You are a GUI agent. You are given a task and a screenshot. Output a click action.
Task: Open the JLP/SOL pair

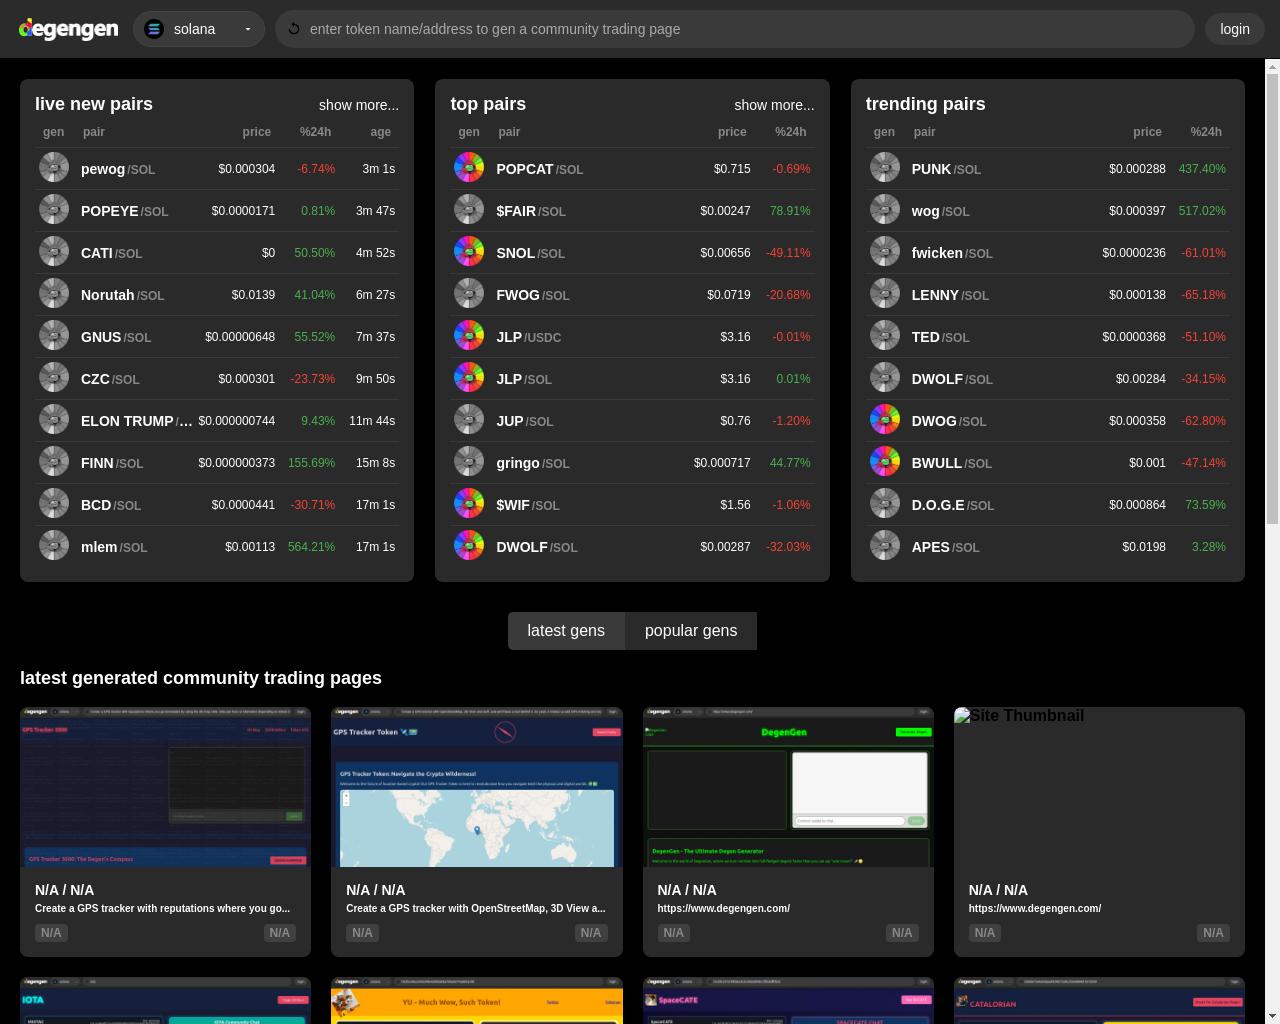click(632, 379)
